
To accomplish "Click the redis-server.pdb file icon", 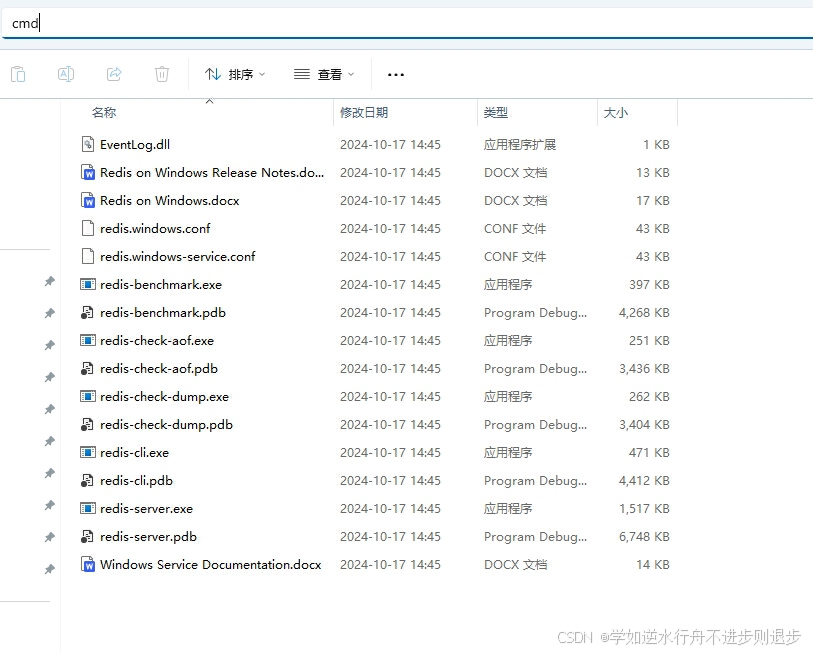I will 87,536.
